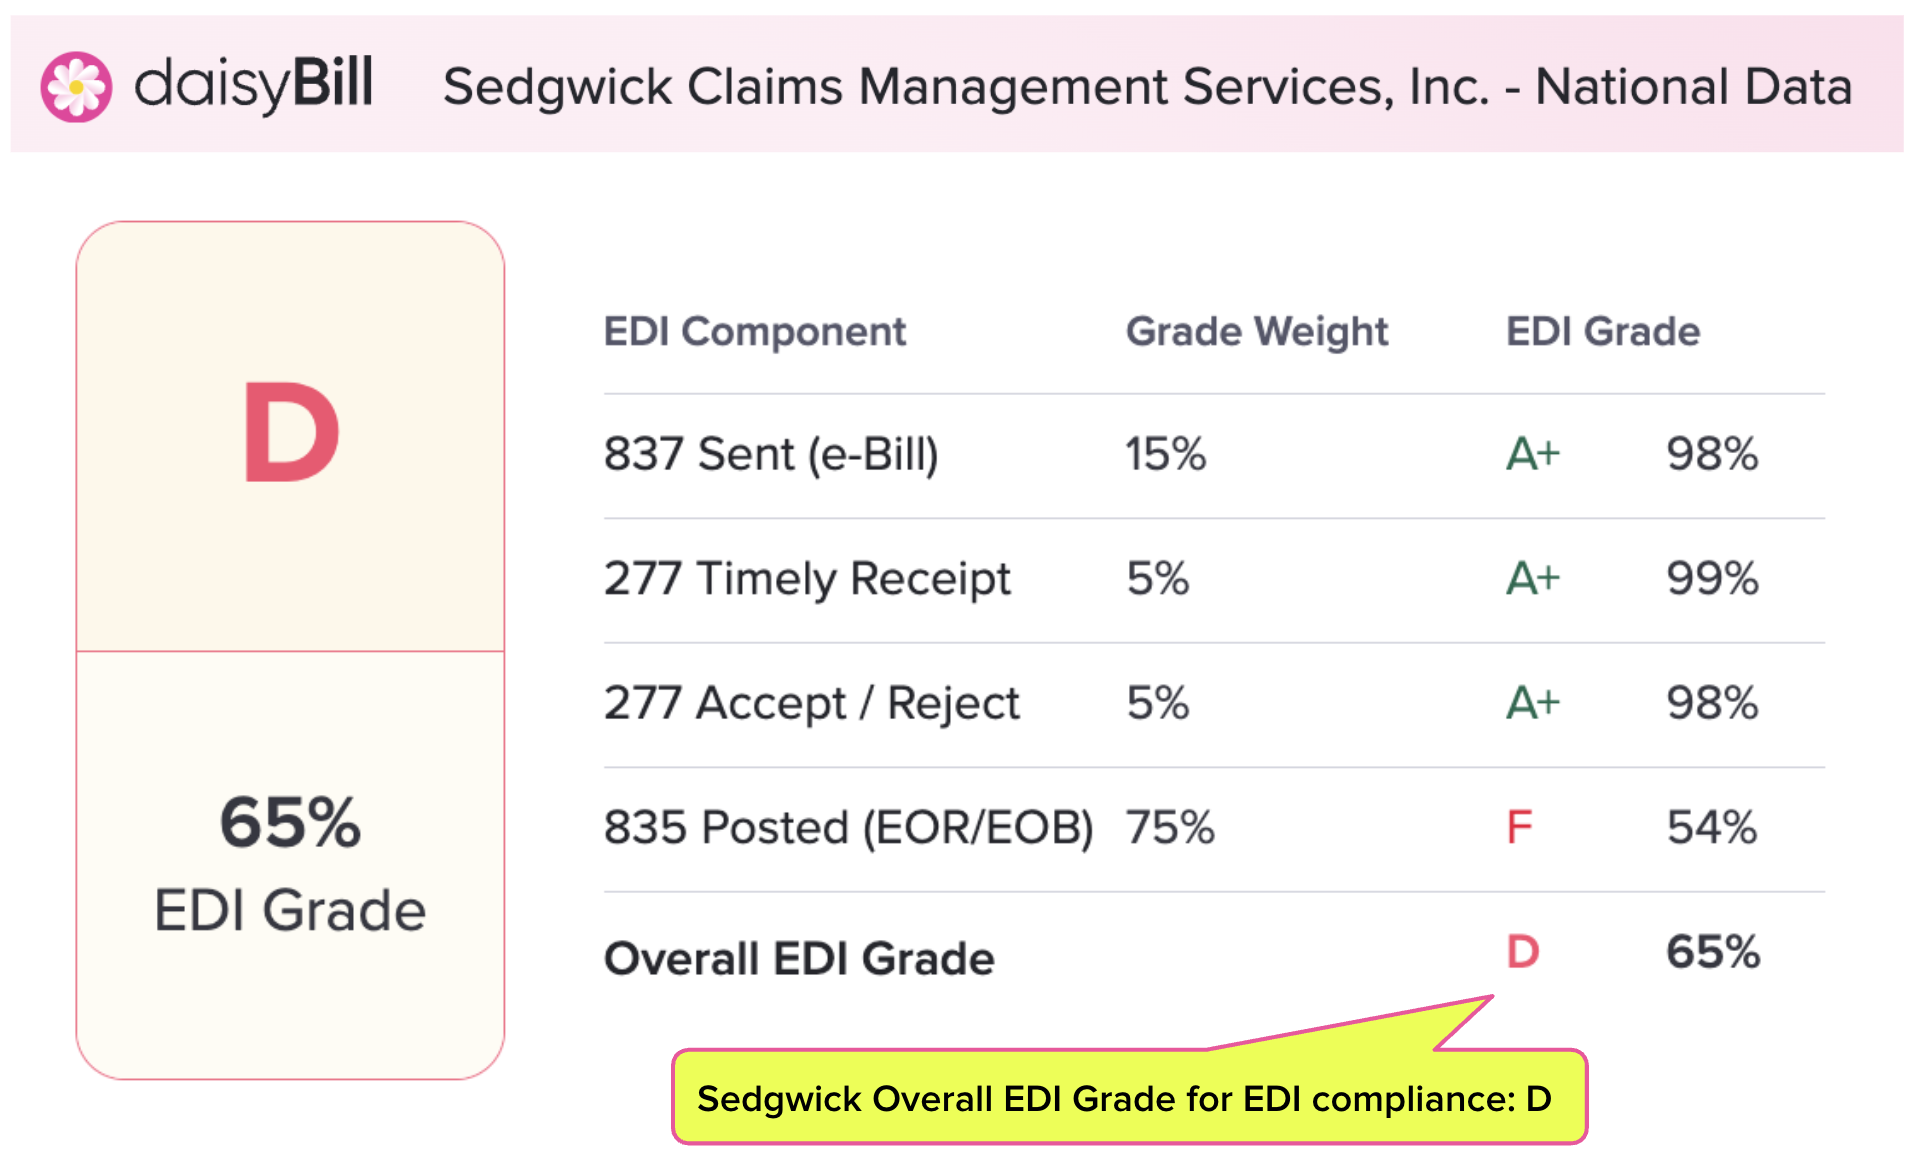Click the large red D grade letter

coord(291,433)
